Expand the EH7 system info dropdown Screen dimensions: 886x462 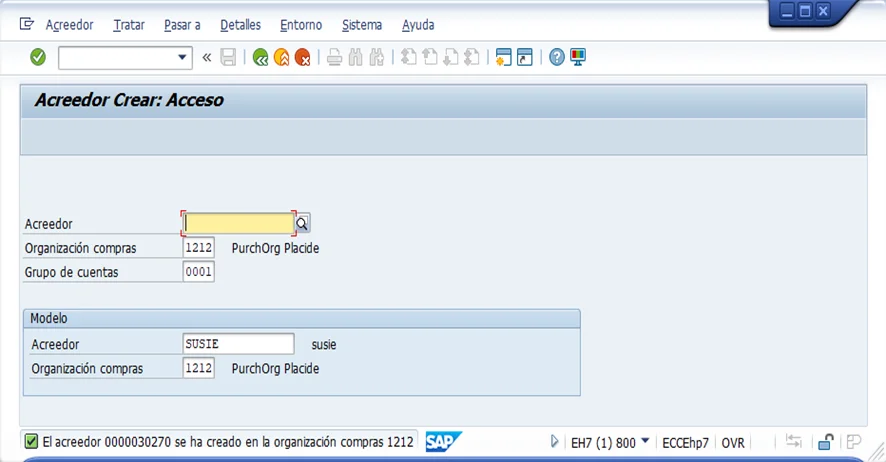pyautogui.click(x=645, y=442)
